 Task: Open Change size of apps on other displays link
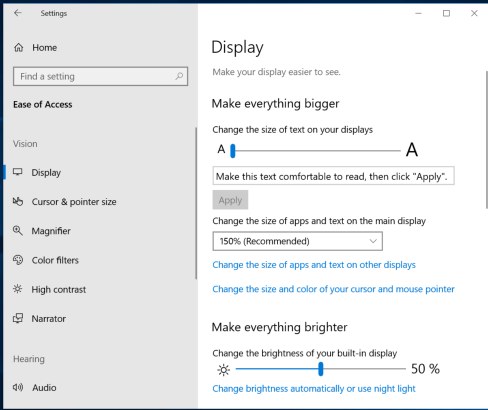pyautogui.click(x=314, y=265)
